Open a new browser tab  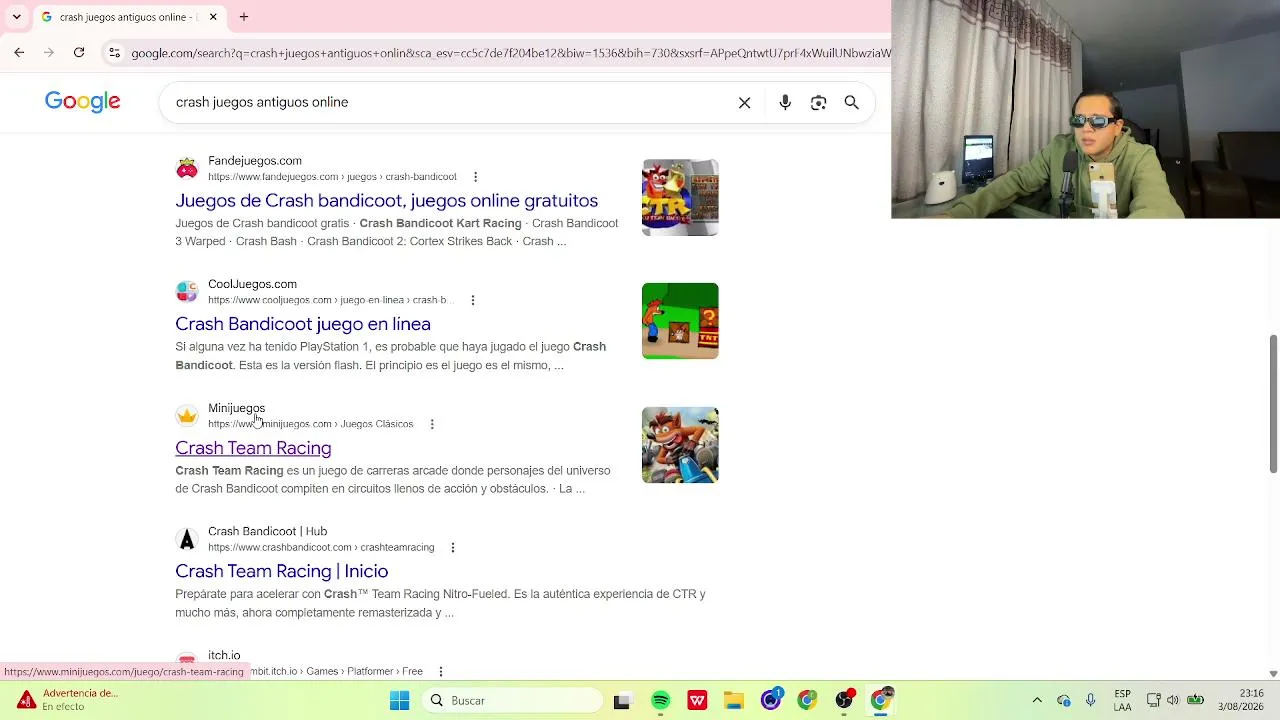(x=244, y=17)
